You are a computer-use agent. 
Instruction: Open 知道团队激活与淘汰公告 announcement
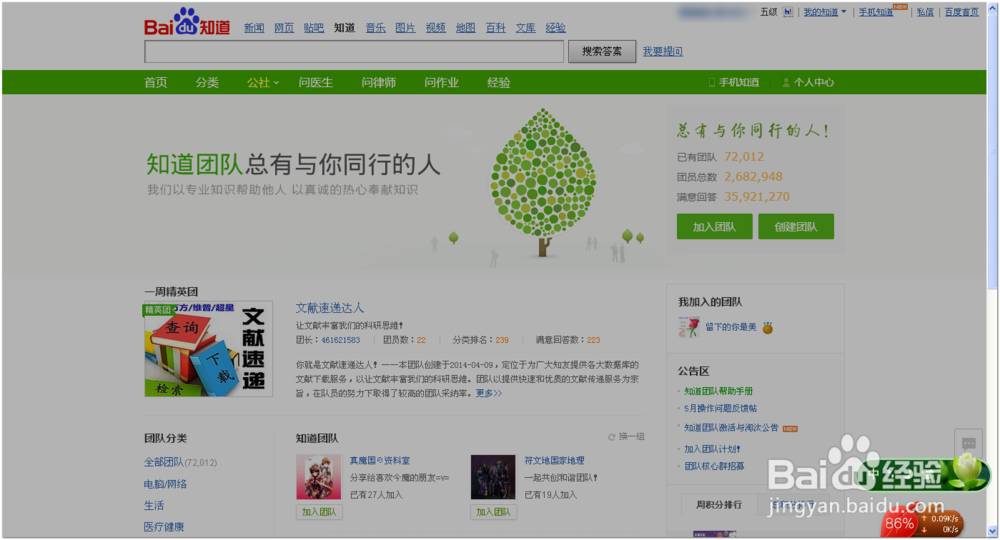pyautogui.click(x=731, y=428)
